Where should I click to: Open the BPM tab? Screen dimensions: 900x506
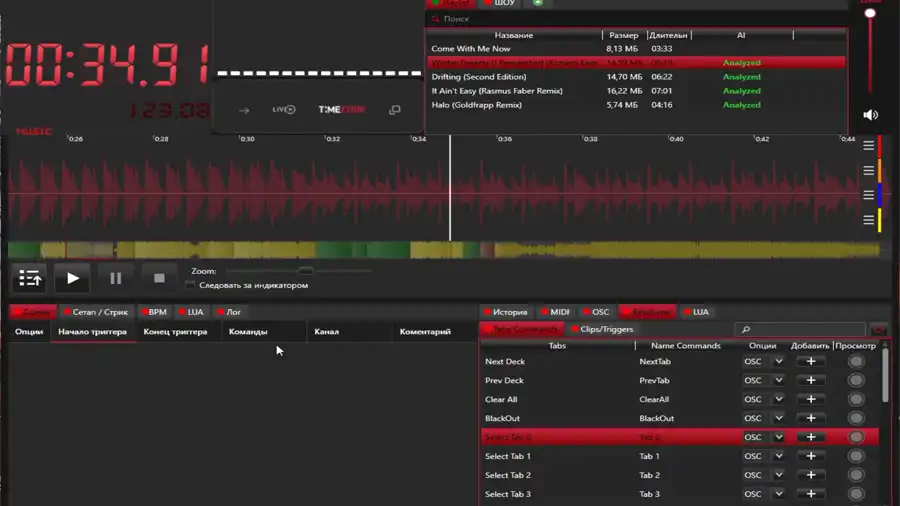coord(153,312)
